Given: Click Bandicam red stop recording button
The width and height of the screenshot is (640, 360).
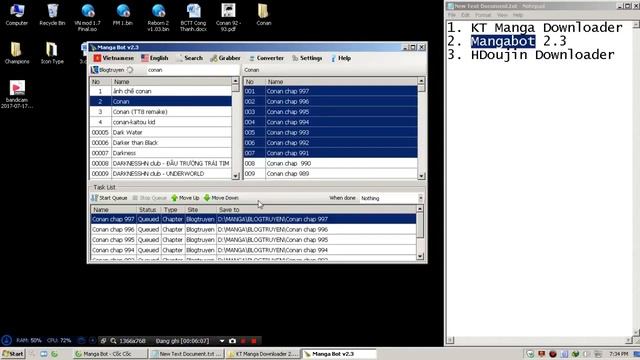Looking at the screenshot, I should (x=254, y=341).
